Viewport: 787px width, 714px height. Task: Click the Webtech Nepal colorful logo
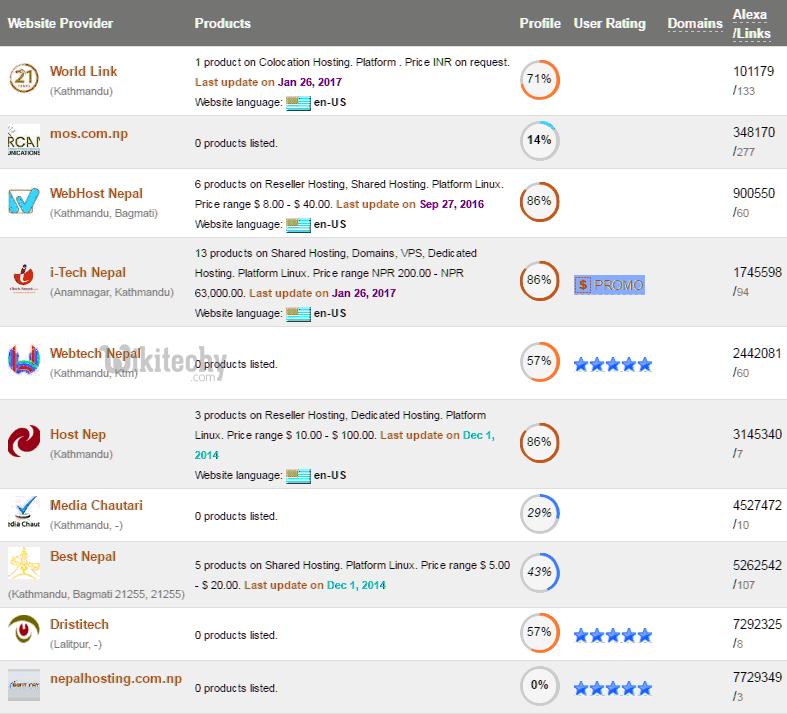(24, 360)
